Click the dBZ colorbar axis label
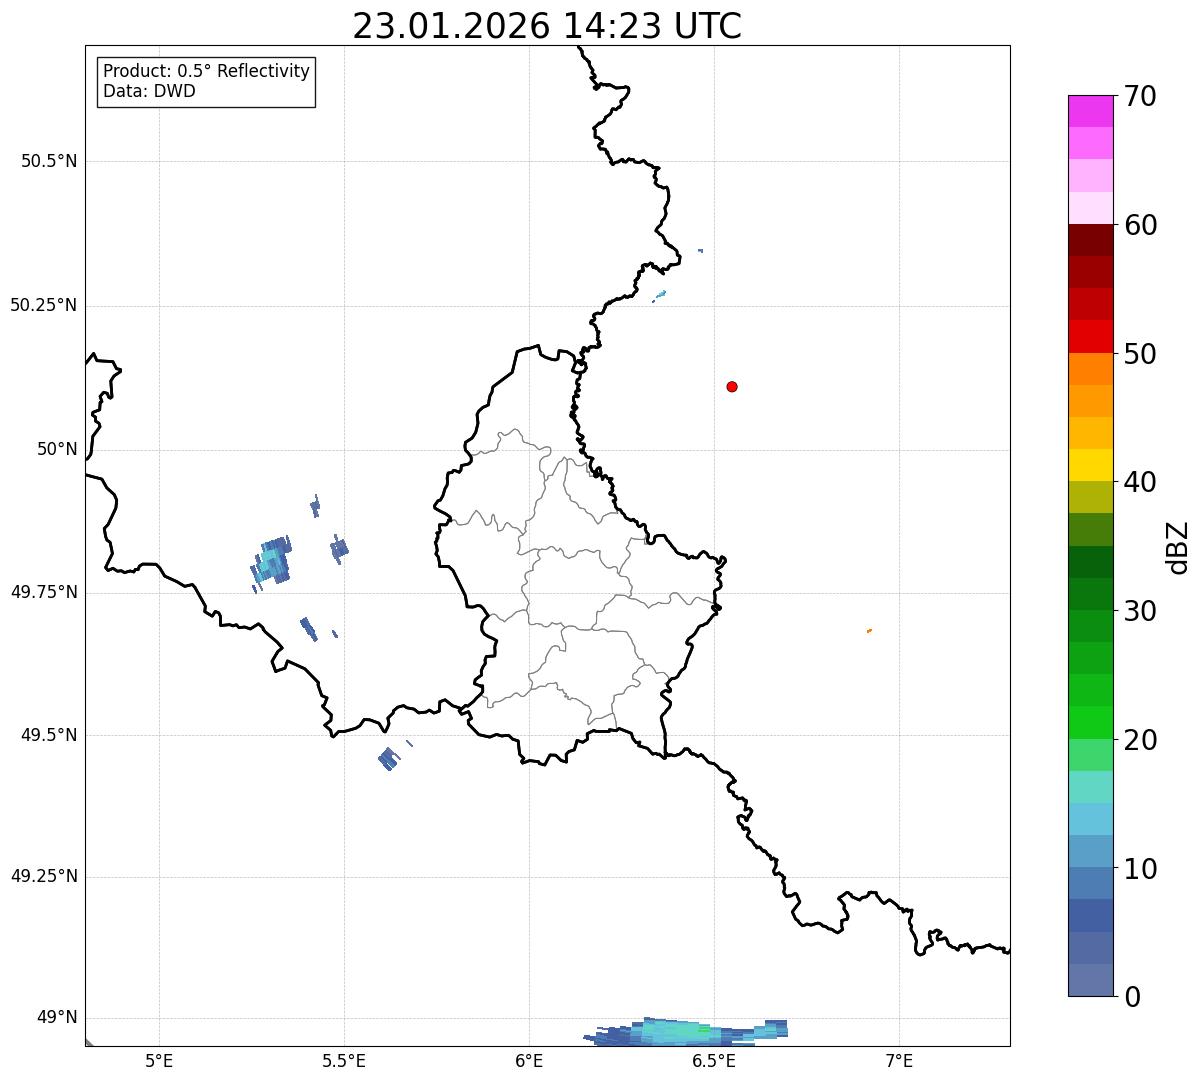The image size is (1202, 1081). click(x=1178, y=547)
